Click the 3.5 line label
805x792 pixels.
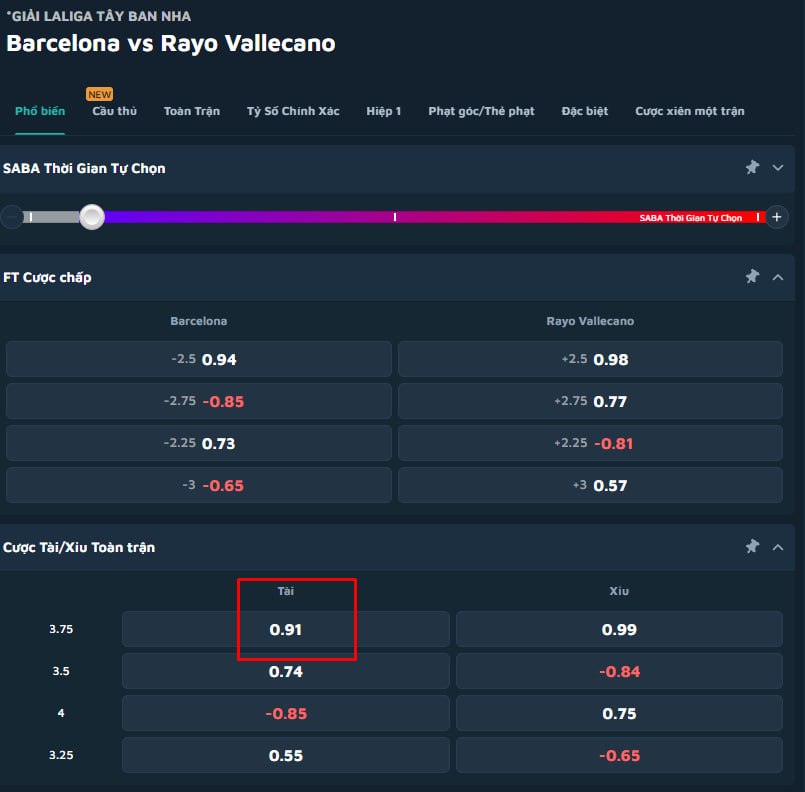click(x=61, y=671)
